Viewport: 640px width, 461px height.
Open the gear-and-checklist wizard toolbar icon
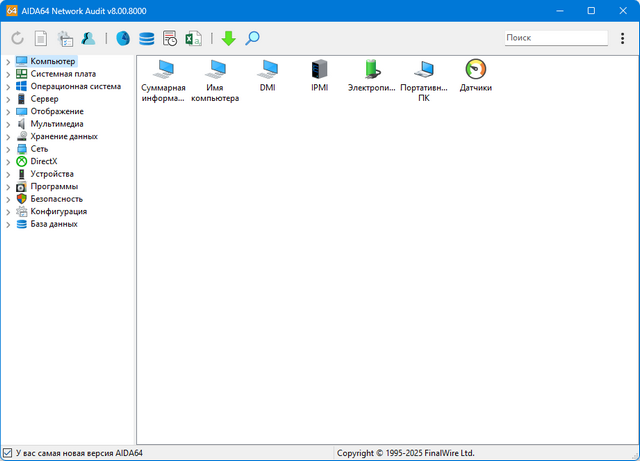coord(65,38)
